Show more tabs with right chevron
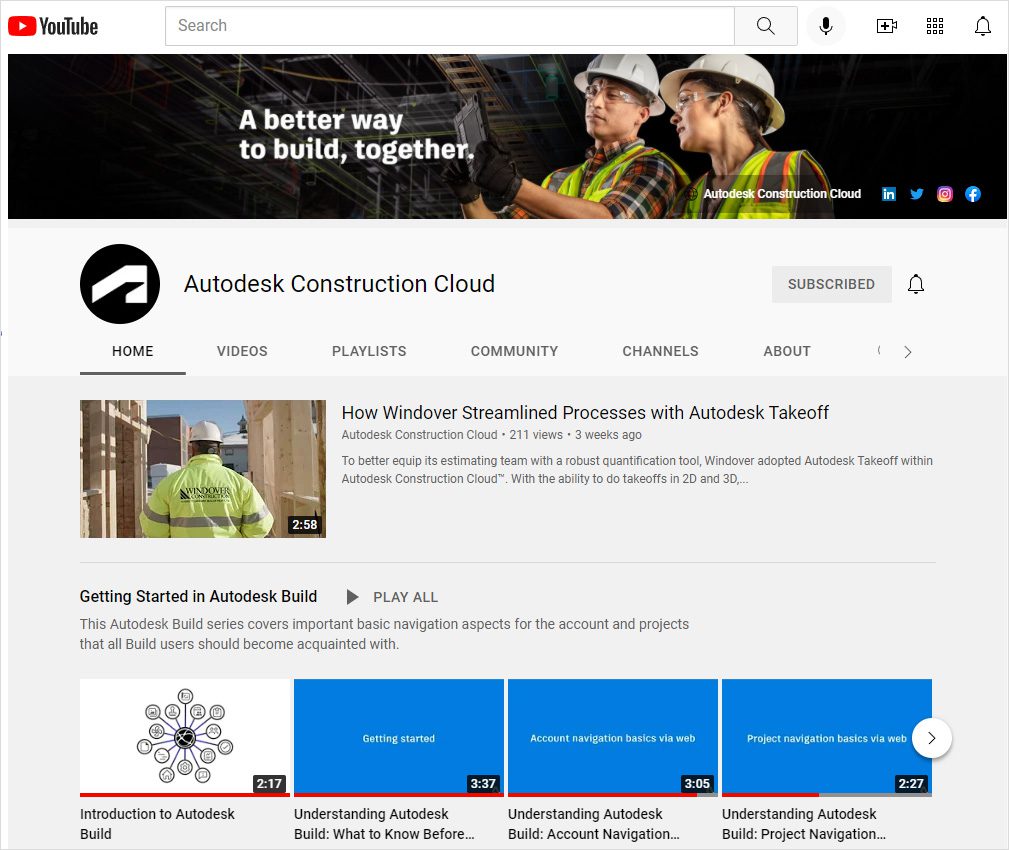The width and height of the screenshot is (1009, 850). point(907,352)
